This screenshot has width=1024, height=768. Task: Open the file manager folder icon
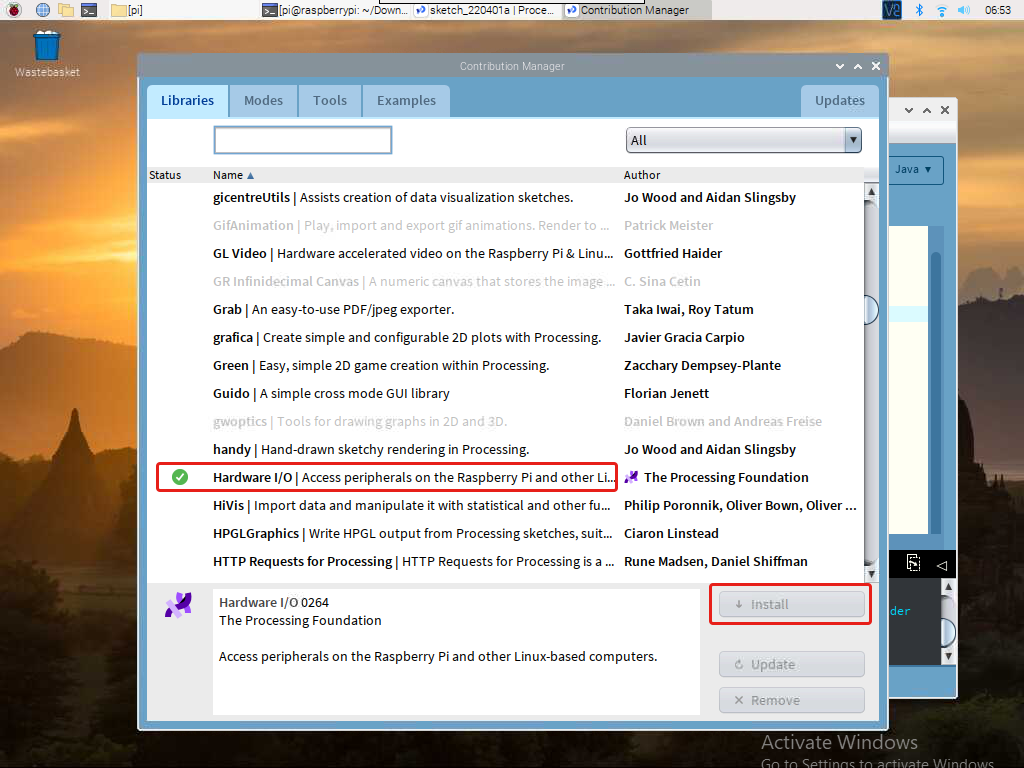(65, 10)
